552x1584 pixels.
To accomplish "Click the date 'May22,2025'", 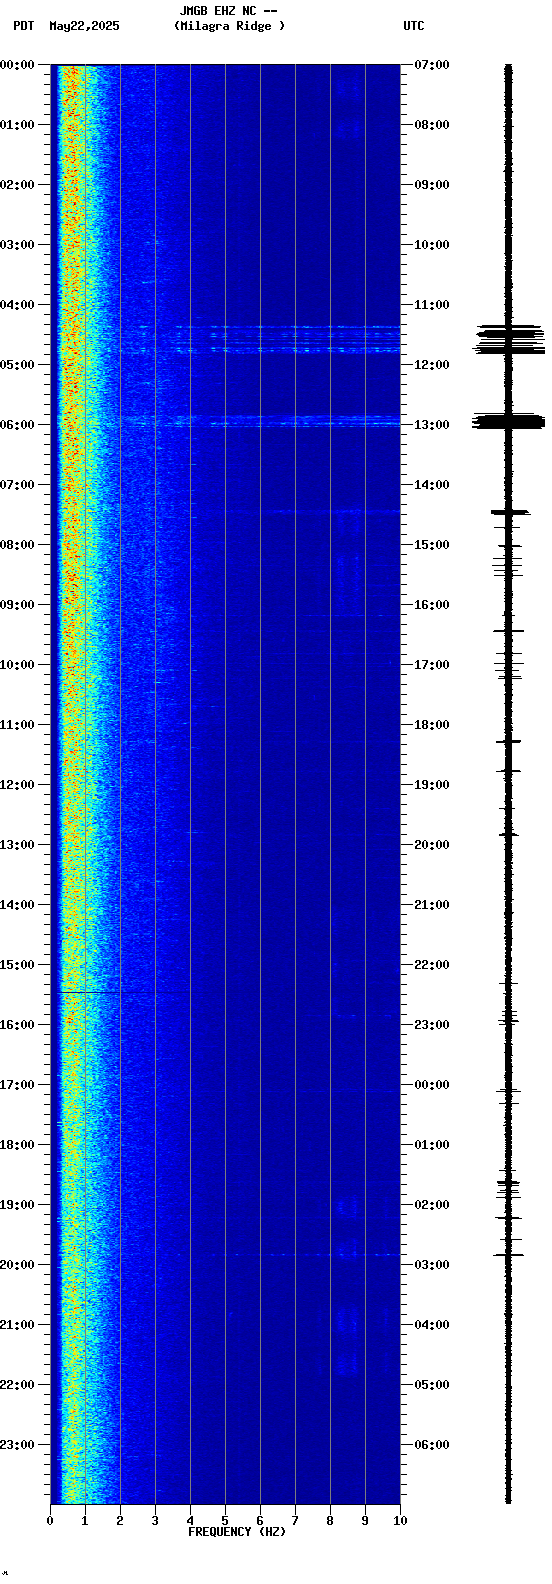I will point(84,26).
